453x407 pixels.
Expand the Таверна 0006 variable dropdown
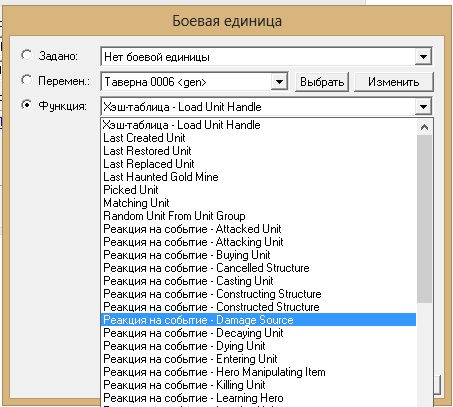pyautogui.click(x=279, y=81)
